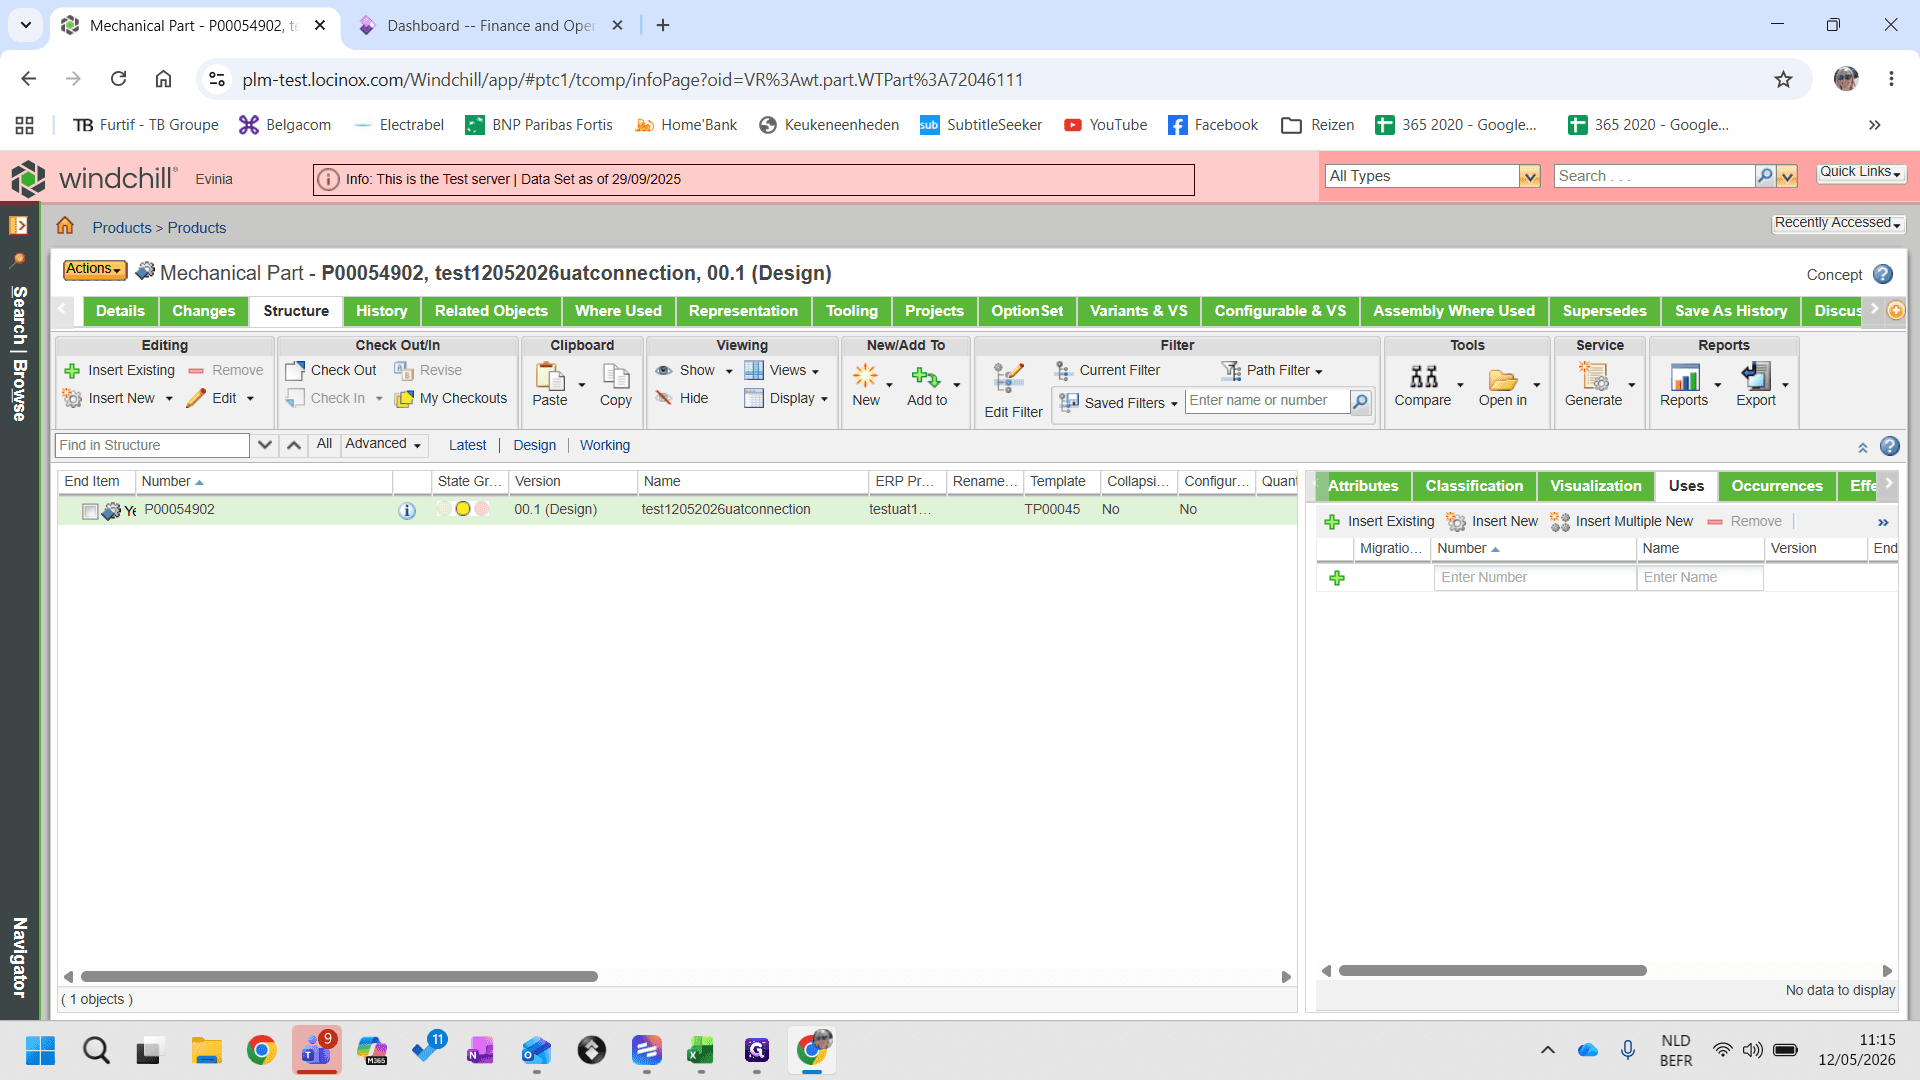
Task: Click the Find in Structure input field
Action: click(x=152, y=446)
